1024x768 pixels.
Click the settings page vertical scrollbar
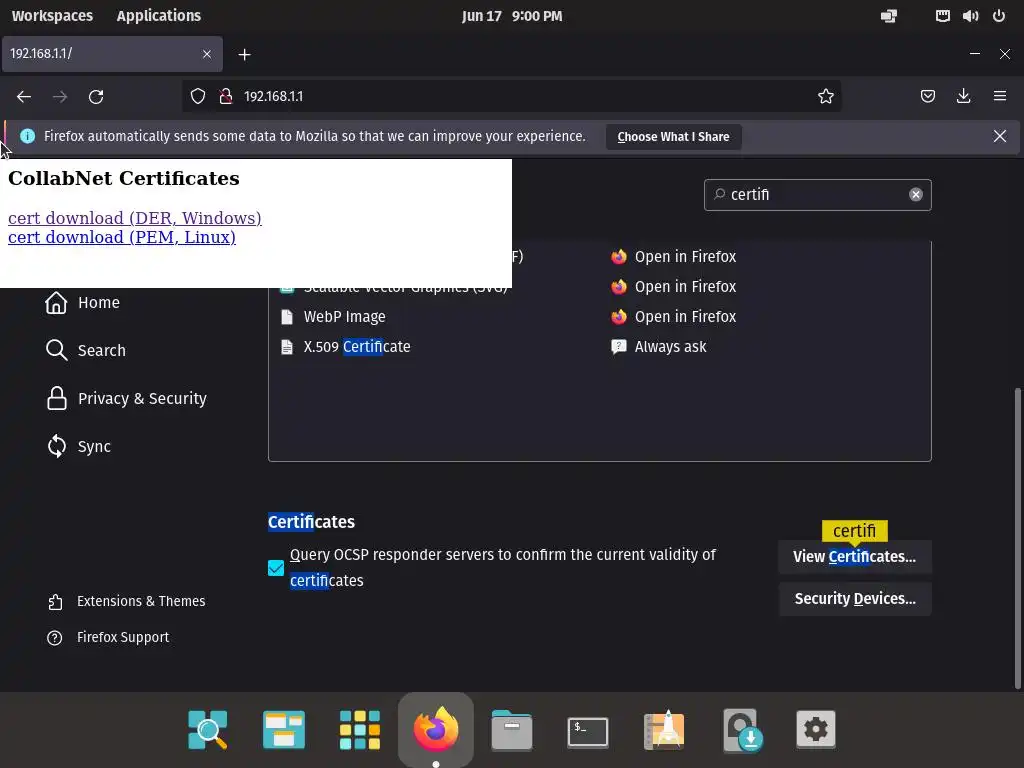click(x=1017, y=538)
